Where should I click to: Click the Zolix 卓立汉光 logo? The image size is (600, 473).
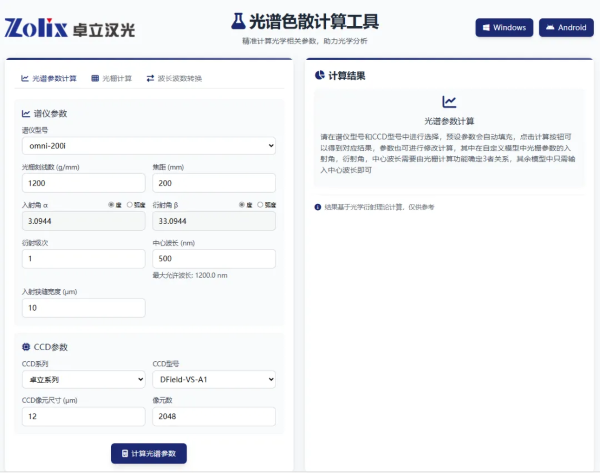(x=70, y=28)
